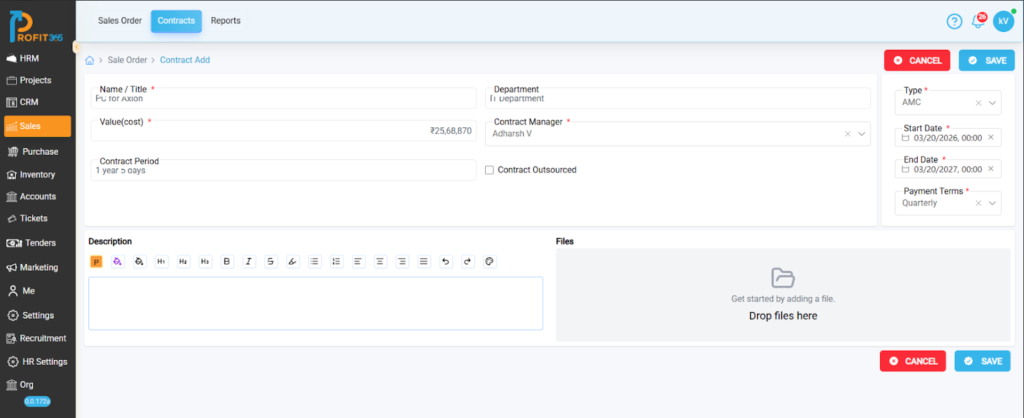The image size is (1024, 418).
Task: Toggle bold formatting in Description toolbar
Action: pyautogui.click(x=227, y=261)
